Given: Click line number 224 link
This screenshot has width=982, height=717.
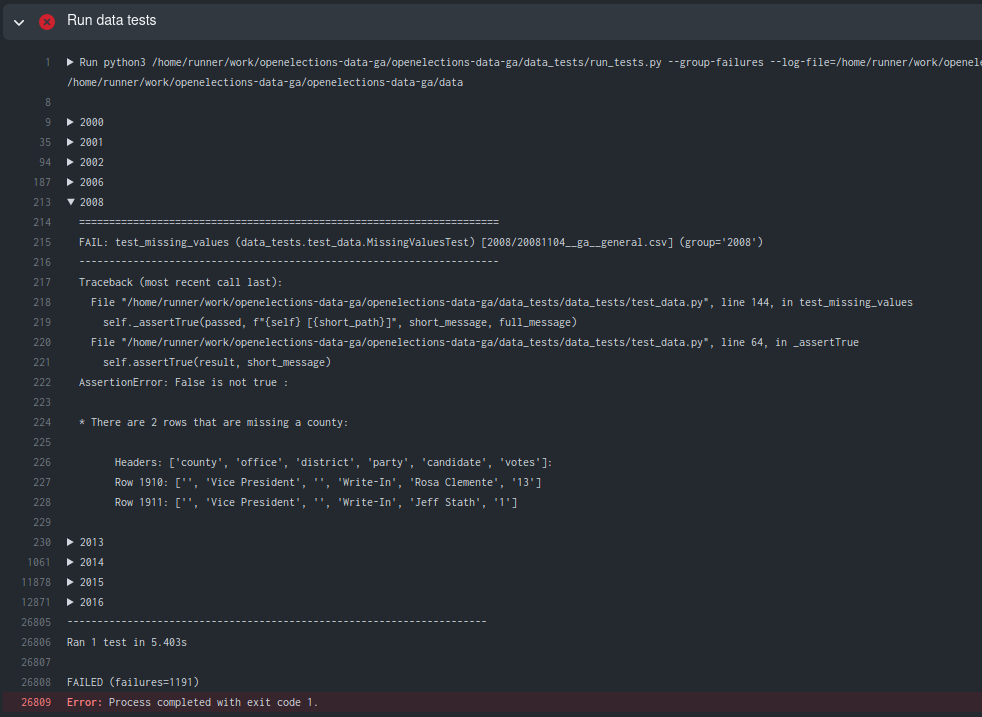Looking at the screenshot, I should (x=42, y=423).
